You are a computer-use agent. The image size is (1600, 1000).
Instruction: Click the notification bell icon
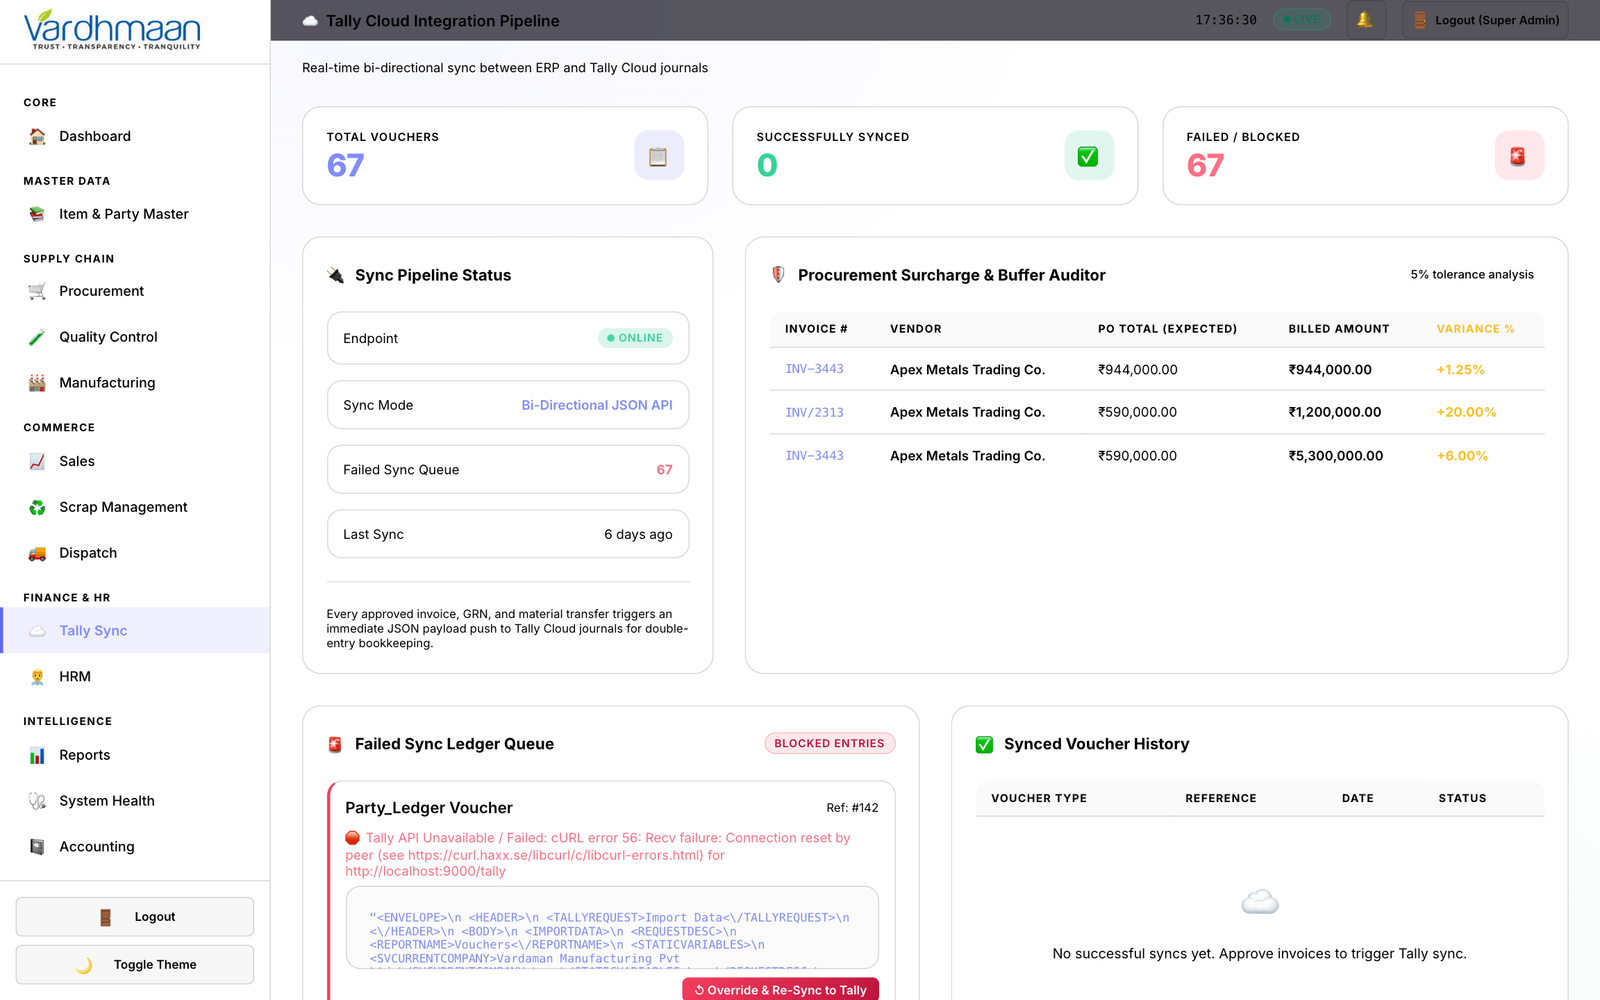[1365, 20]
